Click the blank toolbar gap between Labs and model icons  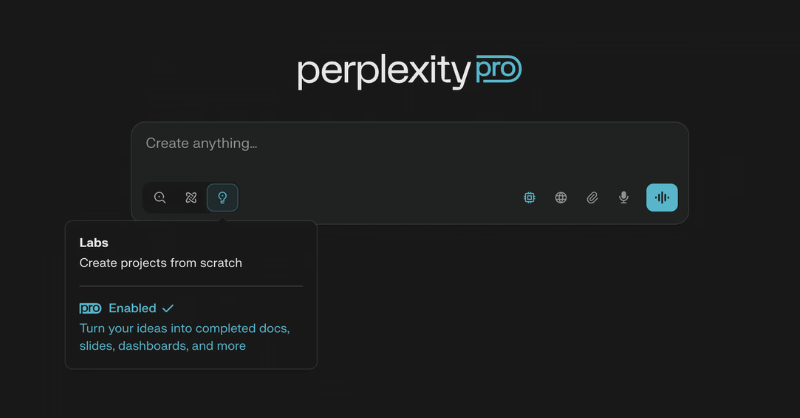[380, 198]
